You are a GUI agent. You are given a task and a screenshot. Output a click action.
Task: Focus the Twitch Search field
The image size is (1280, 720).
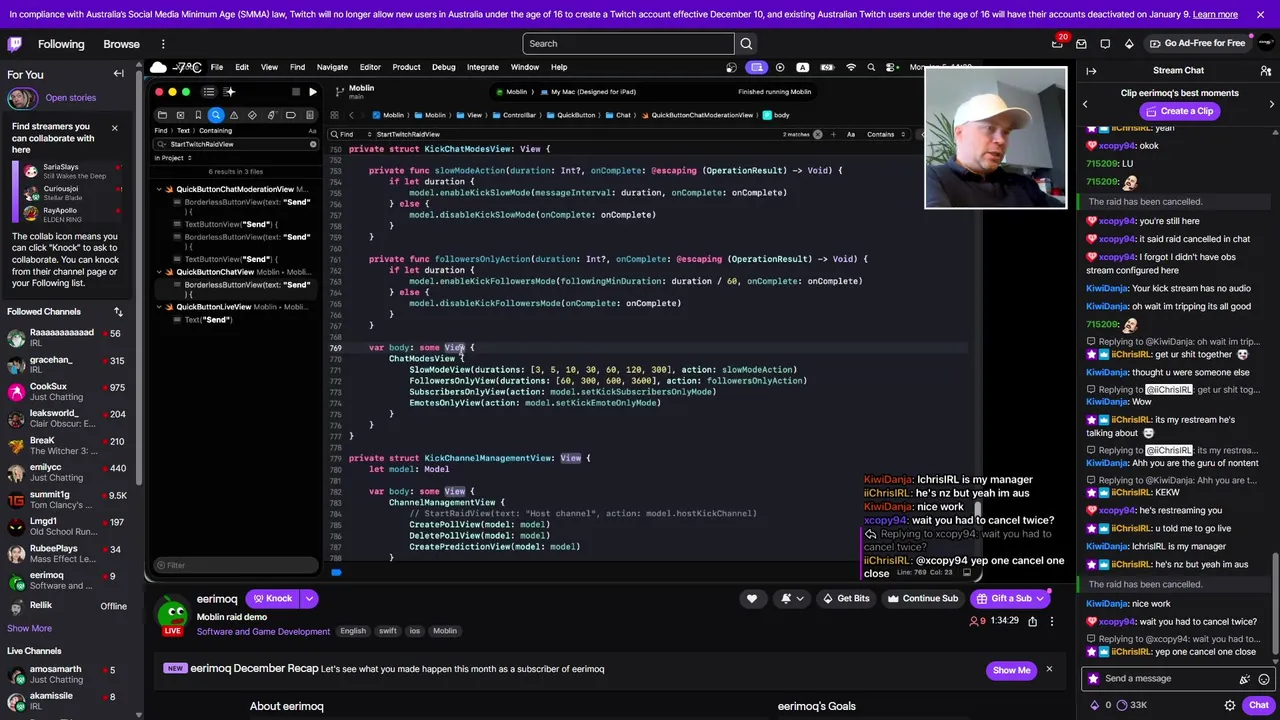628,43
